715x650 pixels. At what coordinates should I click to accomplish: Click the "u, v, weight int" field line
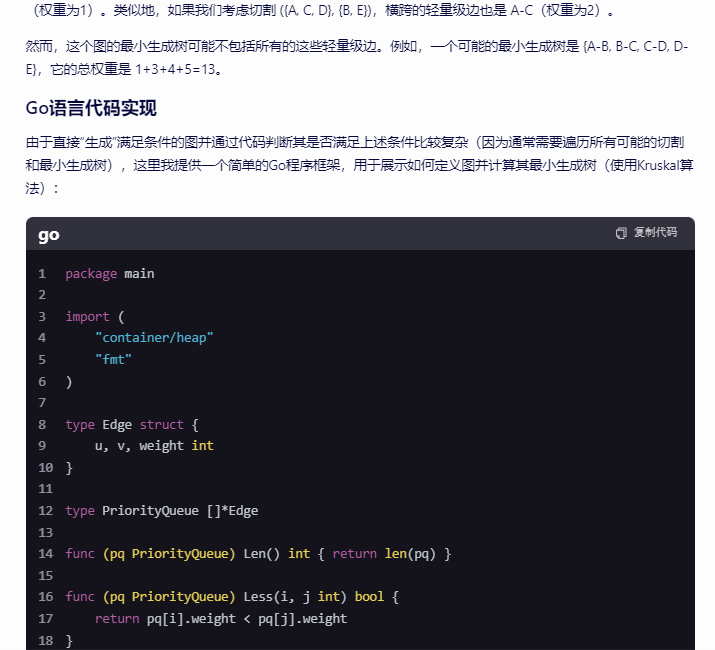click(x=154, y=446)
